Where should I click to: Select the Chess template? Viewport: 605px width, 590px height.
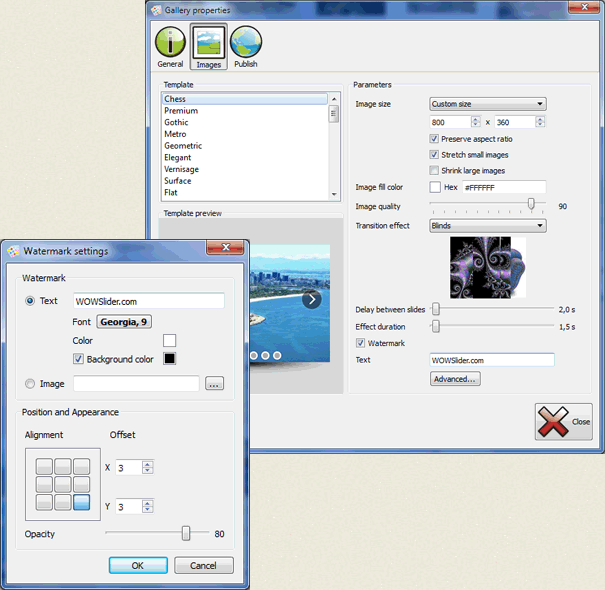(245, 99)
